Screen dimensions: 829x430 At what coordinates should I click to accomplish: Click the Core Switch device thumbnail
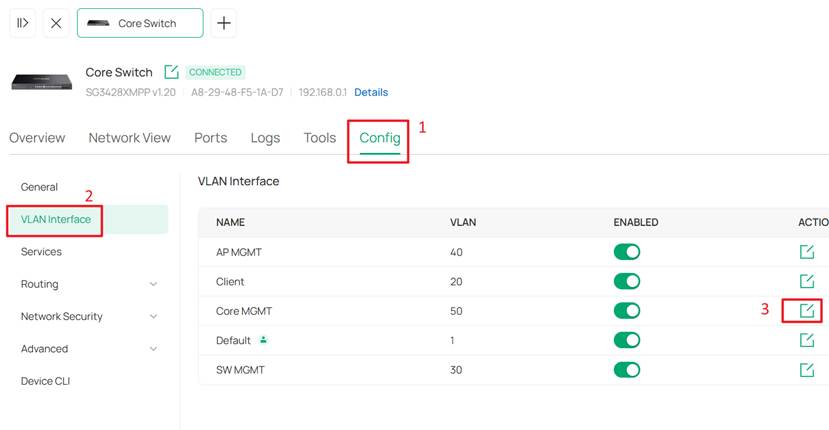42,82
